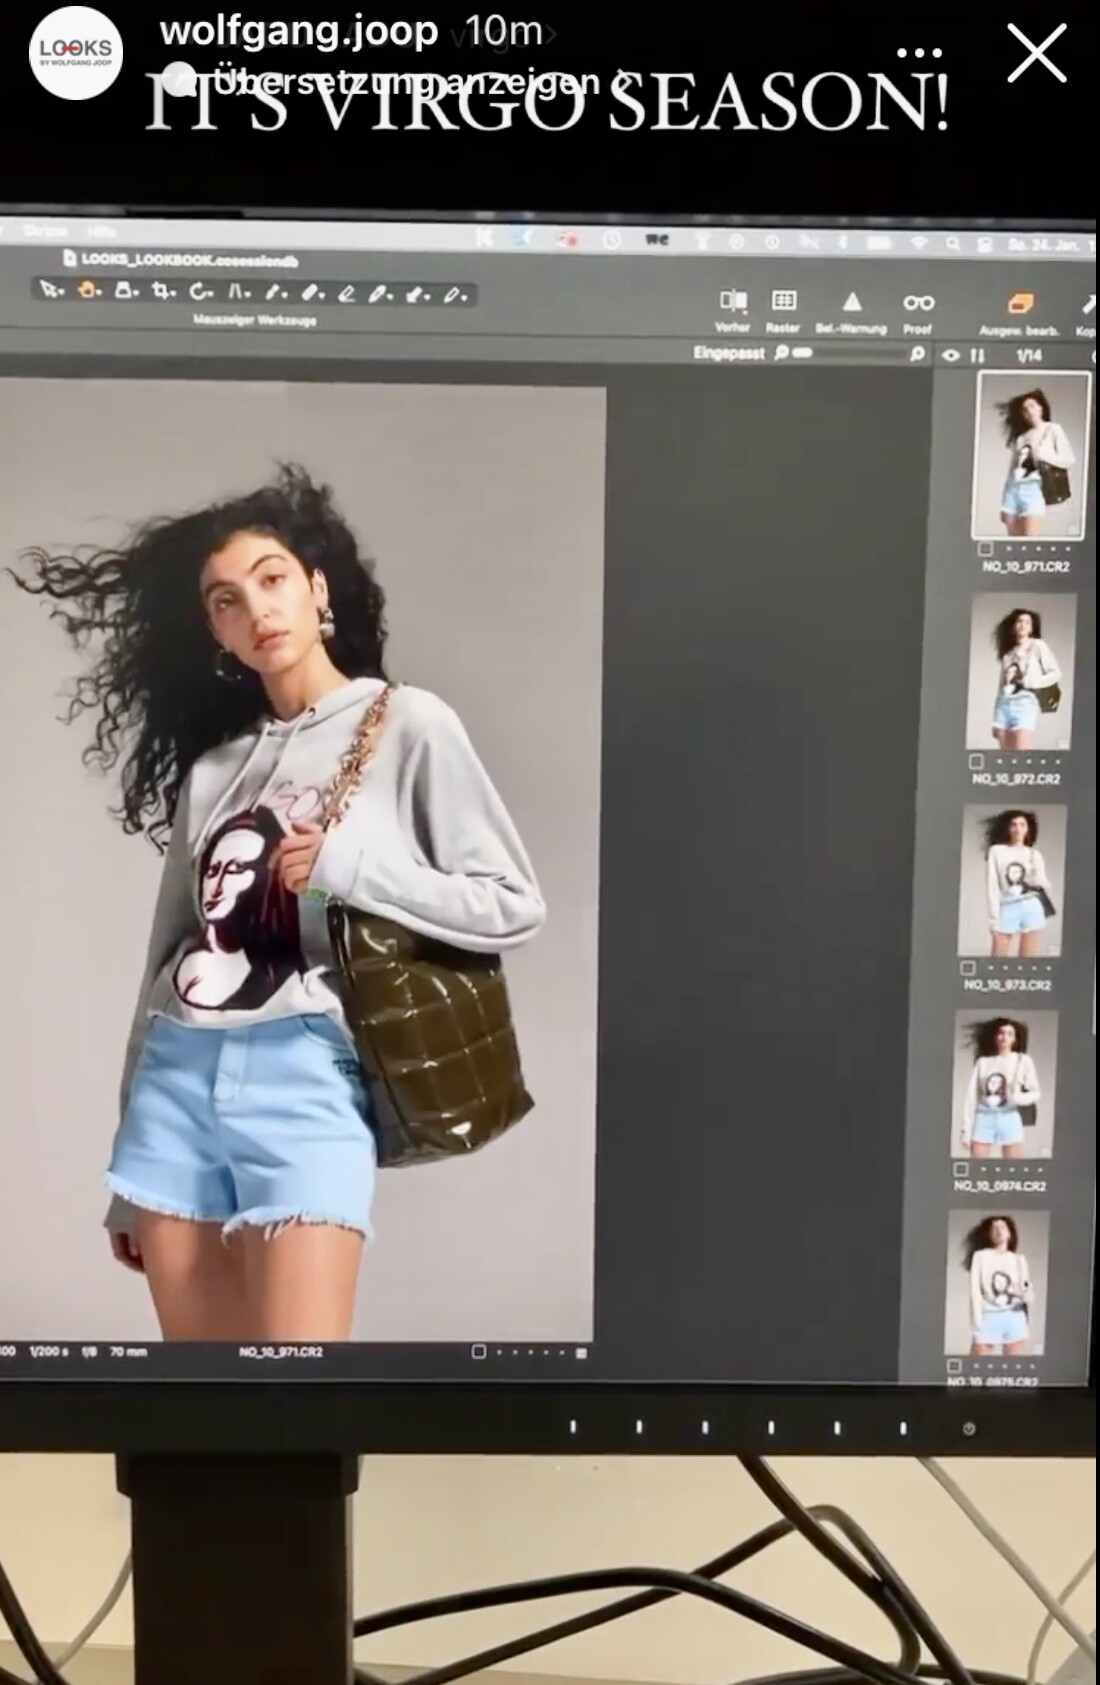Toggle color tag box under NO_10_0974.CR2 thumbnail
This screenshot has width=1100, height=1685.
pyautogui.click(x=961, y=1169)
